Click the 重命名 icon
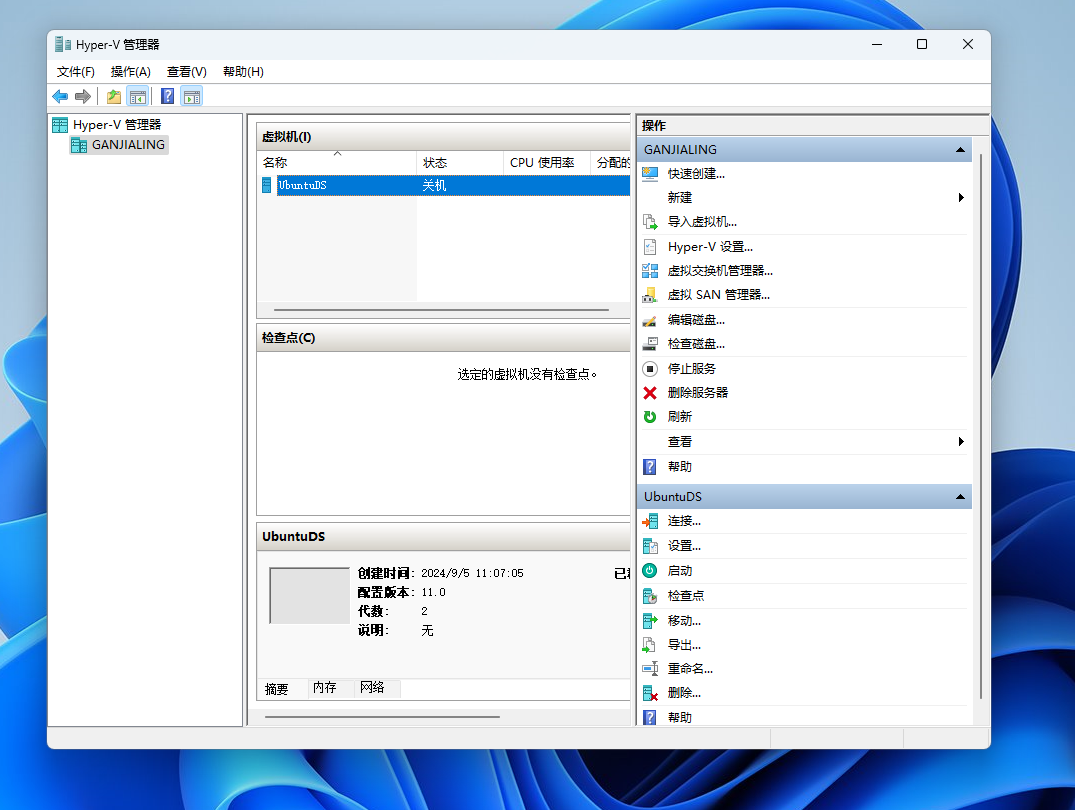 coord(650,669)
